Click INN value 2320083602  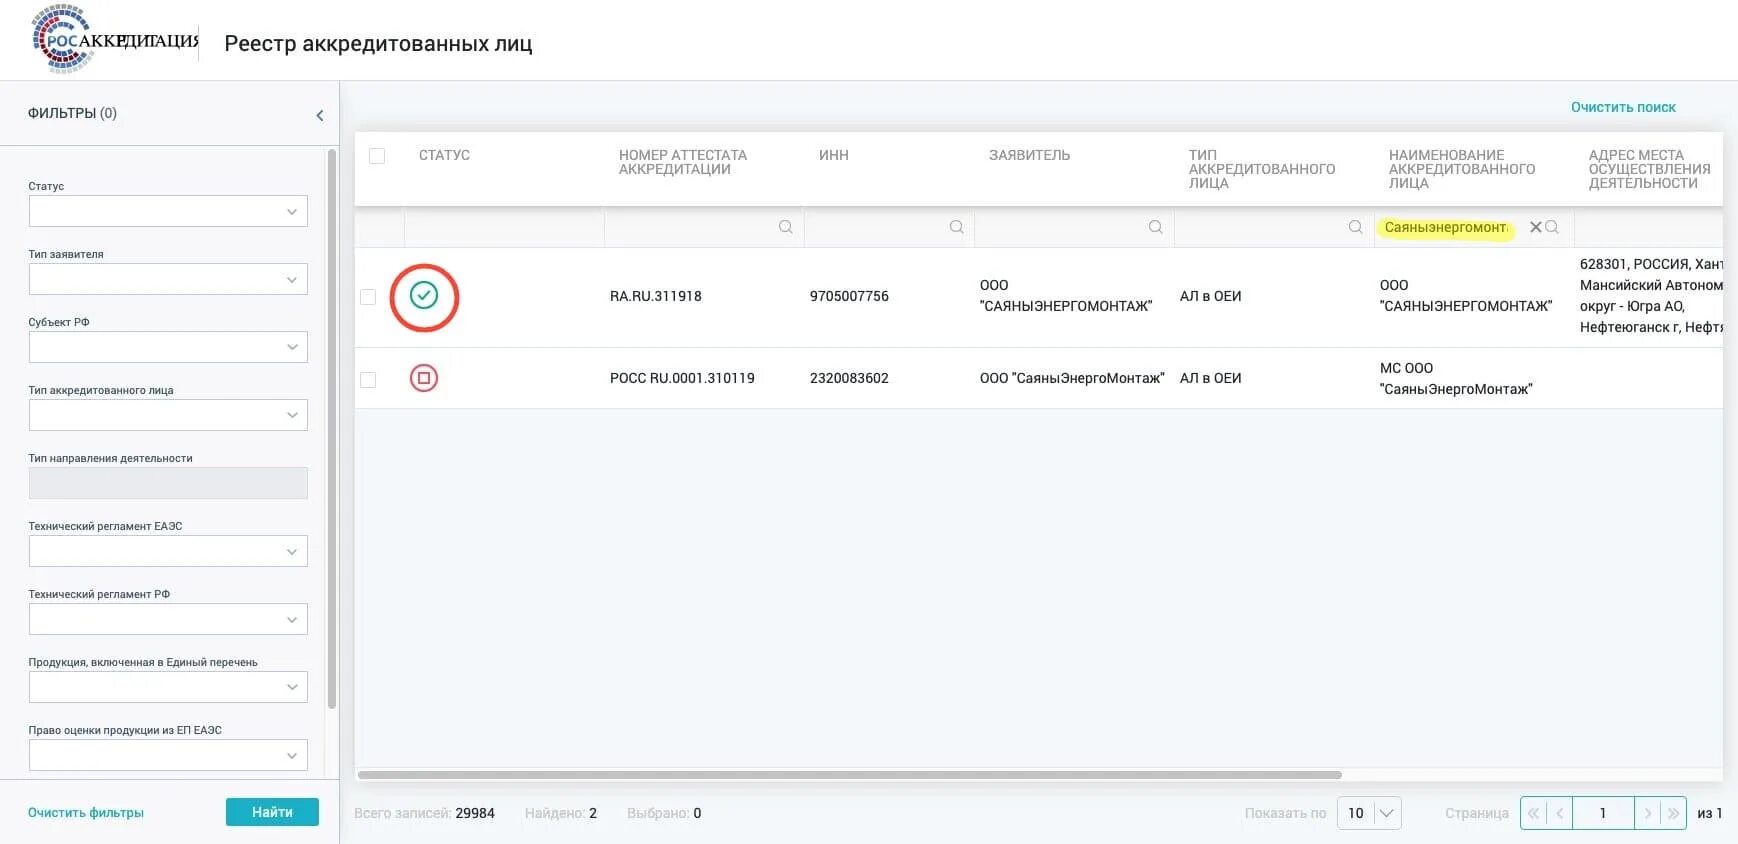tap(849, 378)
